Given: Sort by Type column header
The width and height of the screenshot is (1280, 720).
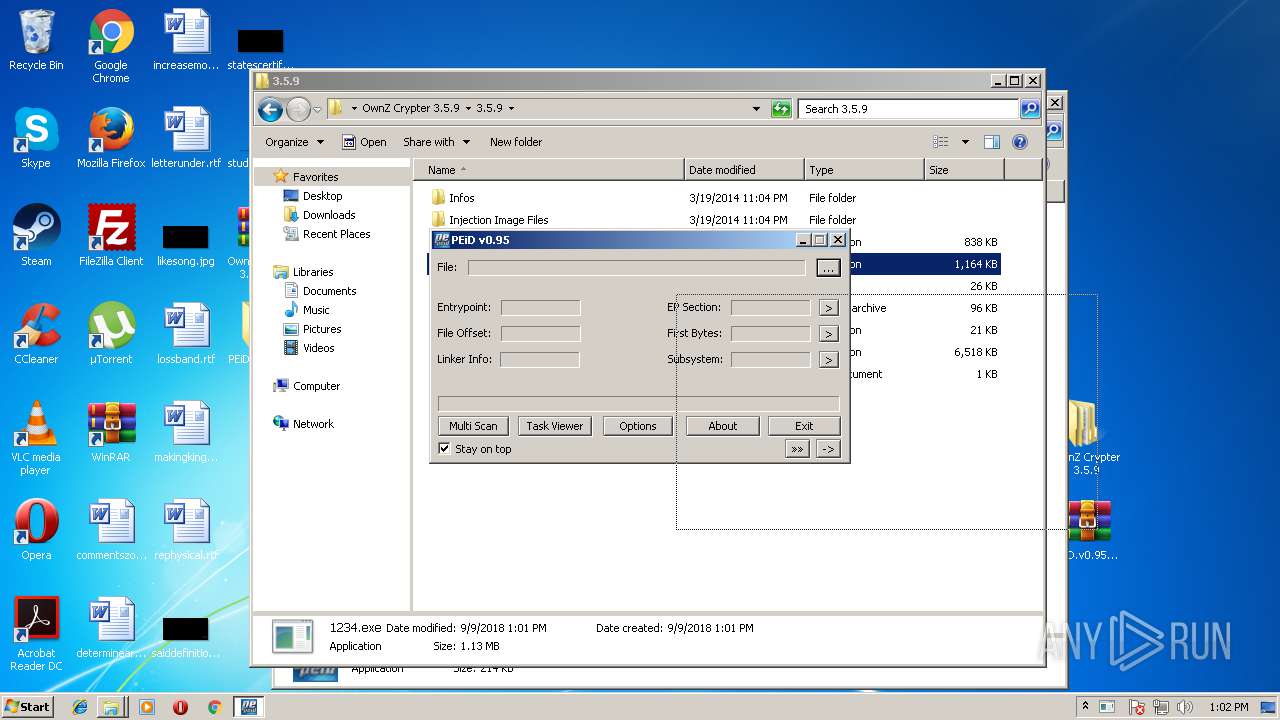Looking at the screenshot, I should [864, 170].
